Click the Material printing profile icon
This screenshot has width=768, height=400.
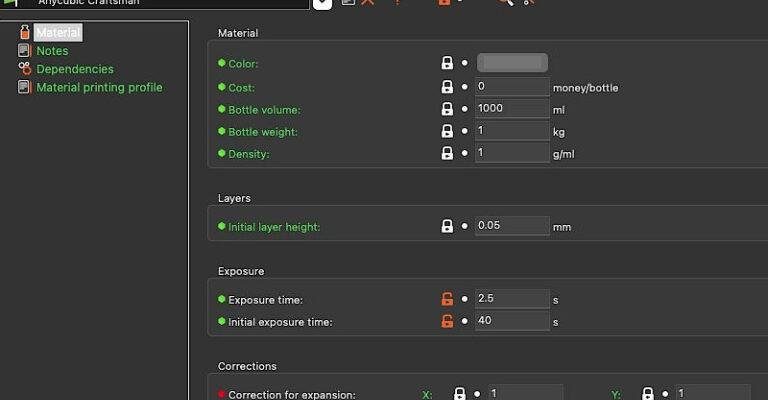coord(24,87)
